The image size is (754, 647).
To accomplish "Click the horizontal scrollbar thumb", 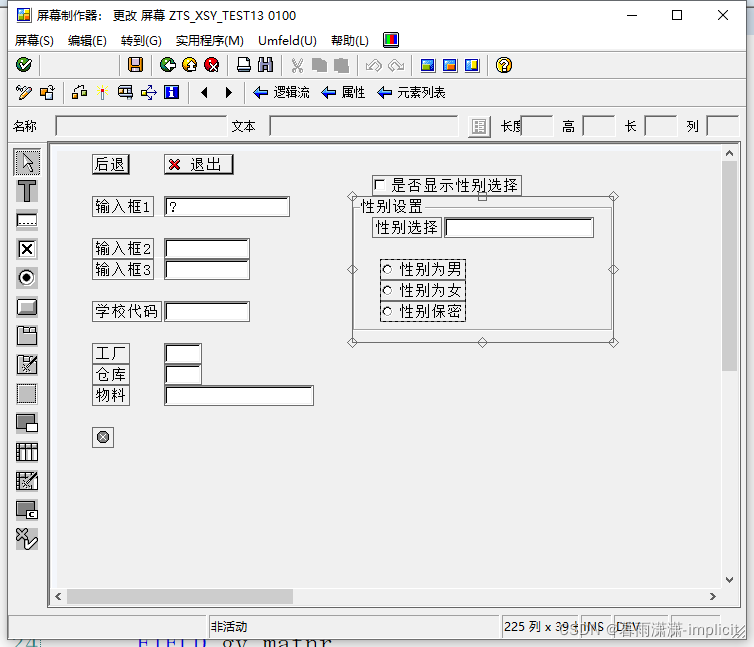I will pos(180,596).
